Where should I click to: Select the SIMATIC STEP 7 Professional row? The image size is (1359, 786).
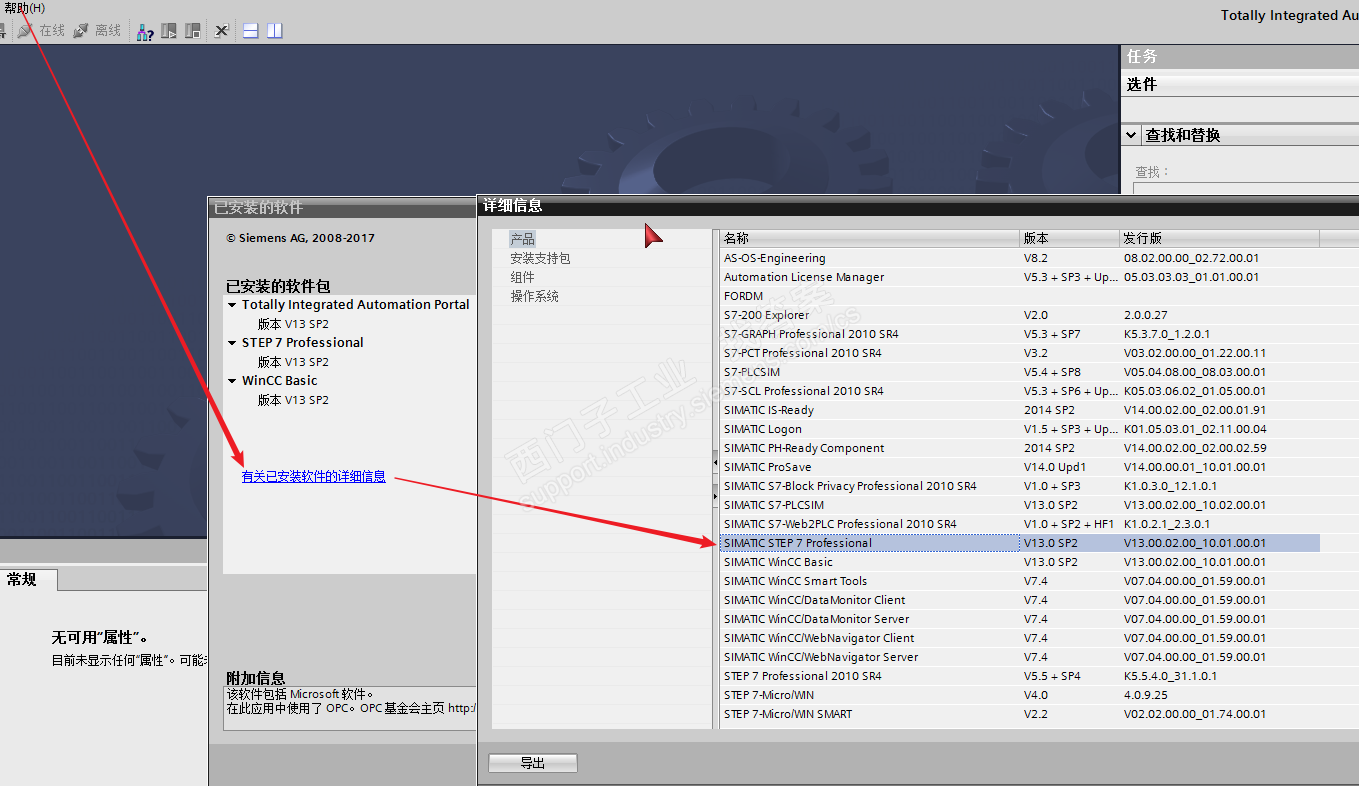pyautogui.click(x=1020, y=543)
